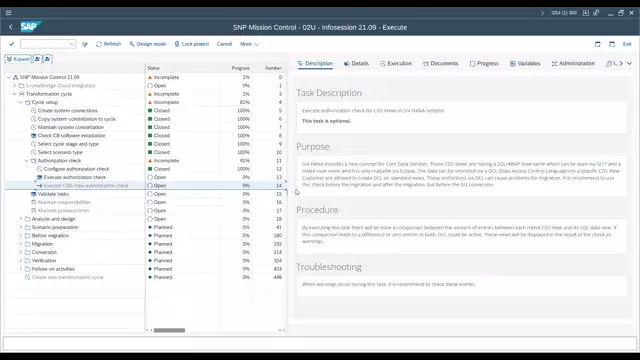This screenshot has width=640, height=360.
Task: Click the Exit button
Action: pyautogui.click(x=627, y=44)
